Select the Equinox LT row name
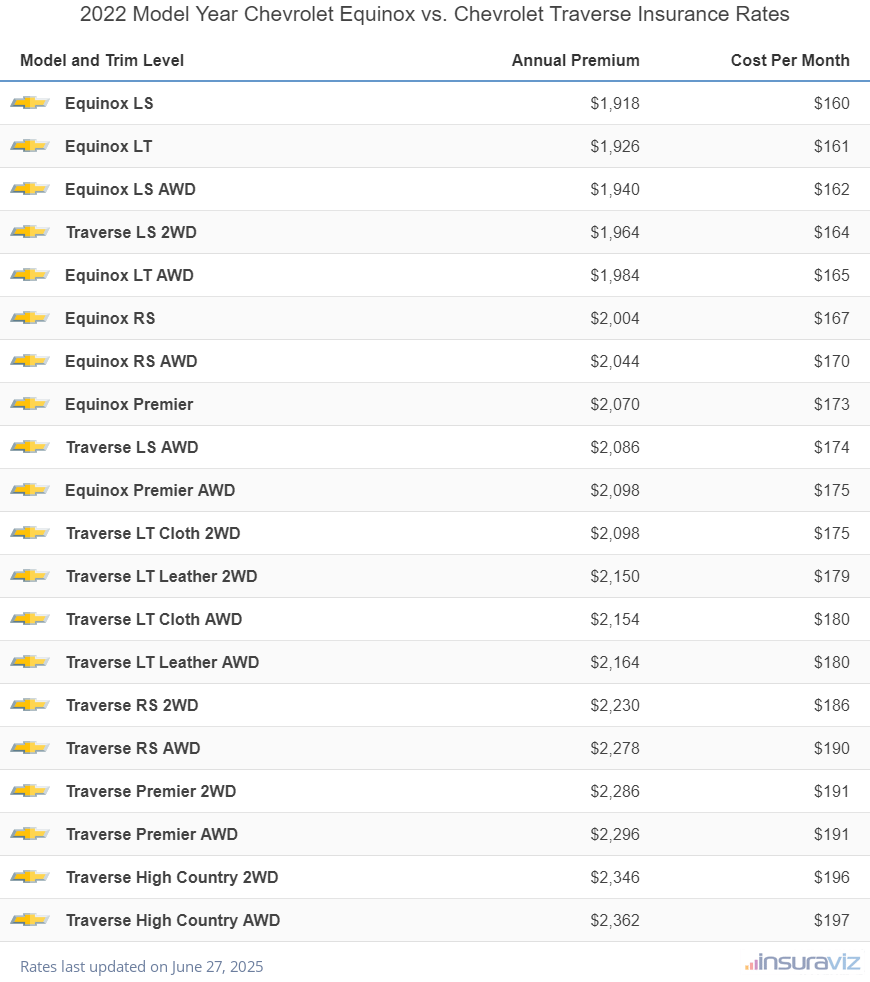This screenshot has height=982, width=870. coord(108,146)
